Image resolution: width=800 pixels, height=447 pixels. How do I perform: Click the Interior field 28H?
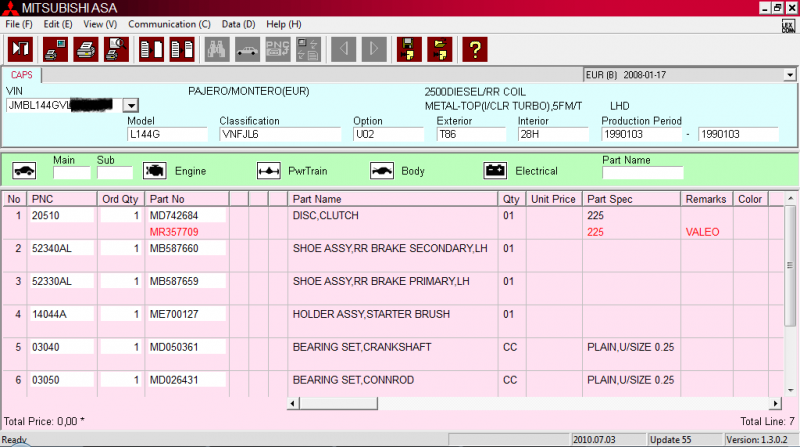(x=553, y=134)
